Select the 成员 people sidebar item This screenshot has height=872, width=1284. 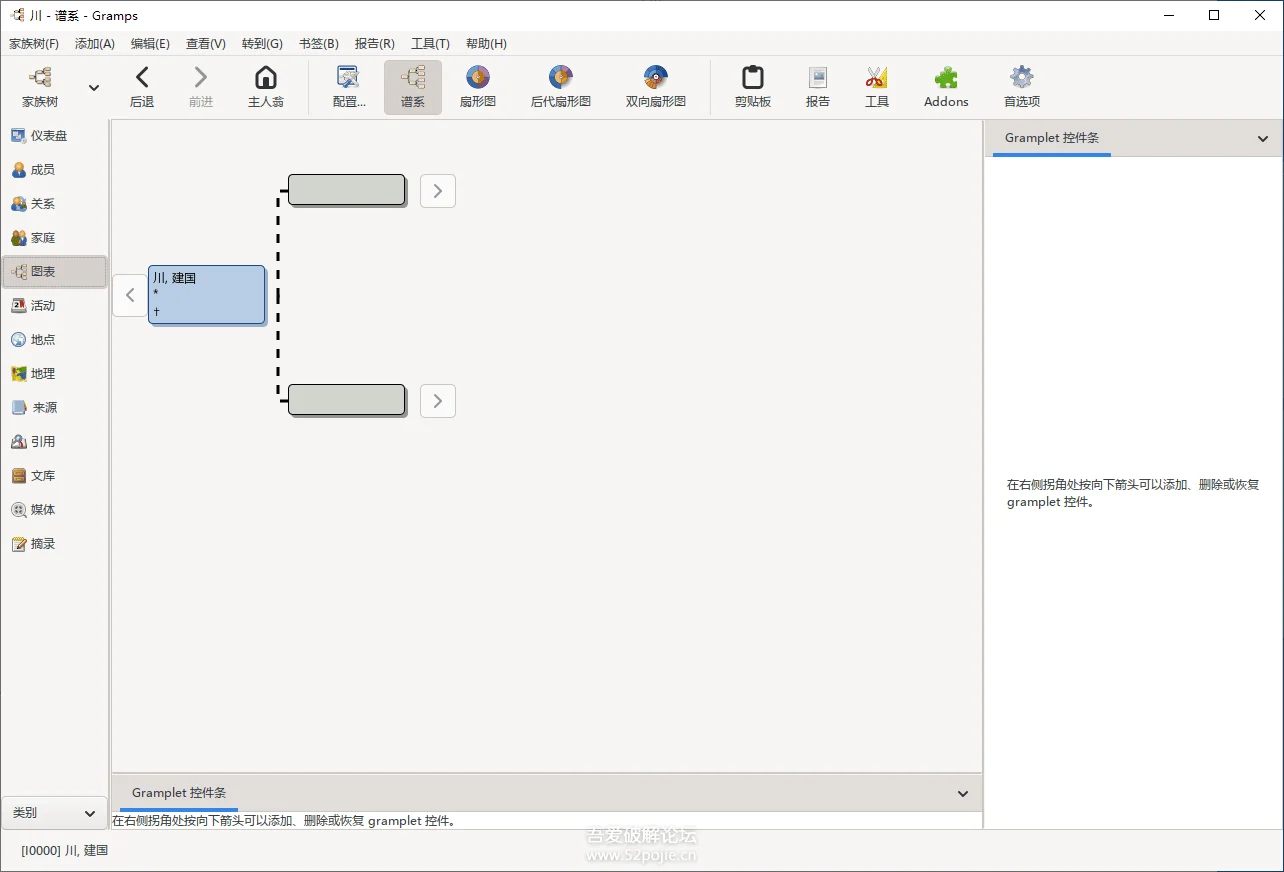(42, 170)
